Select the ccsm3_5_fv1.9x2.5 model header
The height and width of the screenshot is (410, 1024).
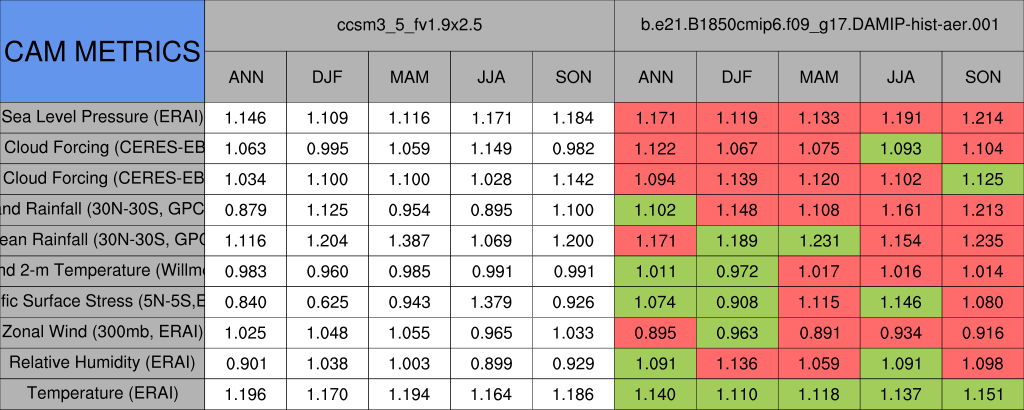(409, 26)
